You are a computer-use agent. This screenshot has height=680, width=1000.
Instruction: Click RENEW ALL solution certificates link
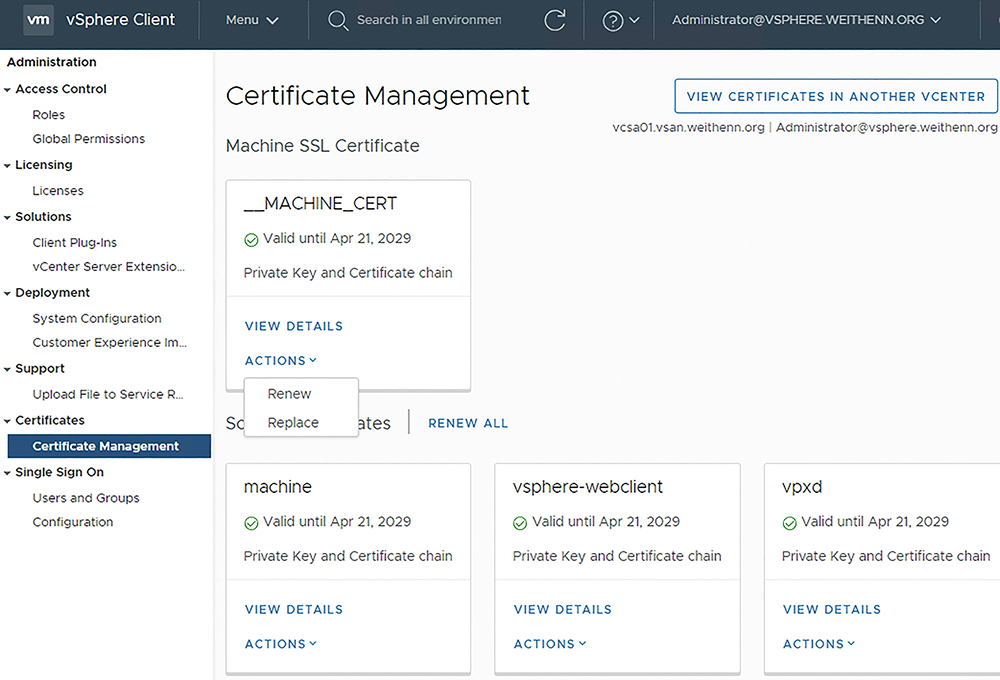(468, 423)
